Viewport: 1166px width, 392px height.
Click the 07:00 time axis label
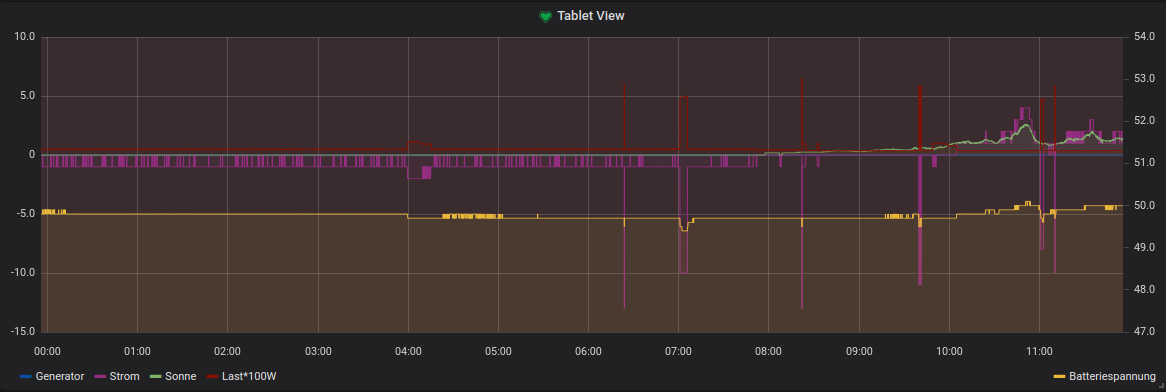678,350
